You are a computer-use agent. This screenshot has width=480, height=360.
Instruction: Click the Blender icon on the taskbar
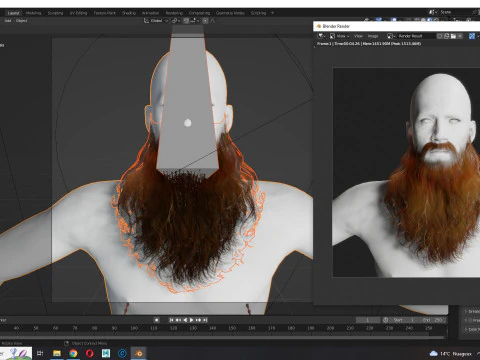tap(139, 353)
